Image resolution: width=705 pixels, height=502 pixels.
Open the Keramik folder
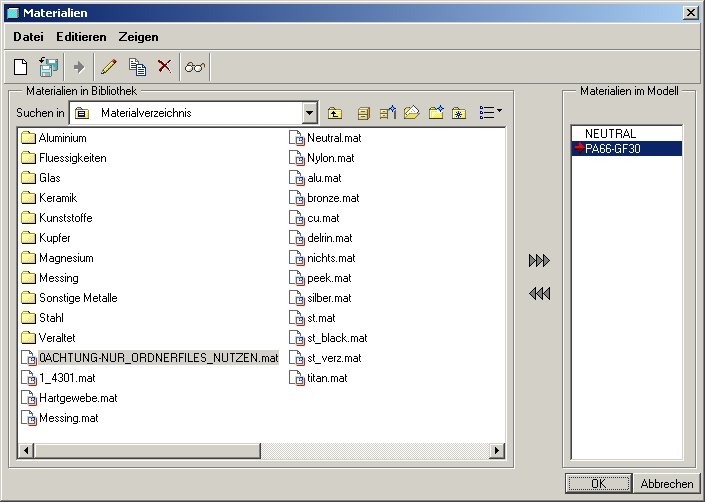[49, 198]
